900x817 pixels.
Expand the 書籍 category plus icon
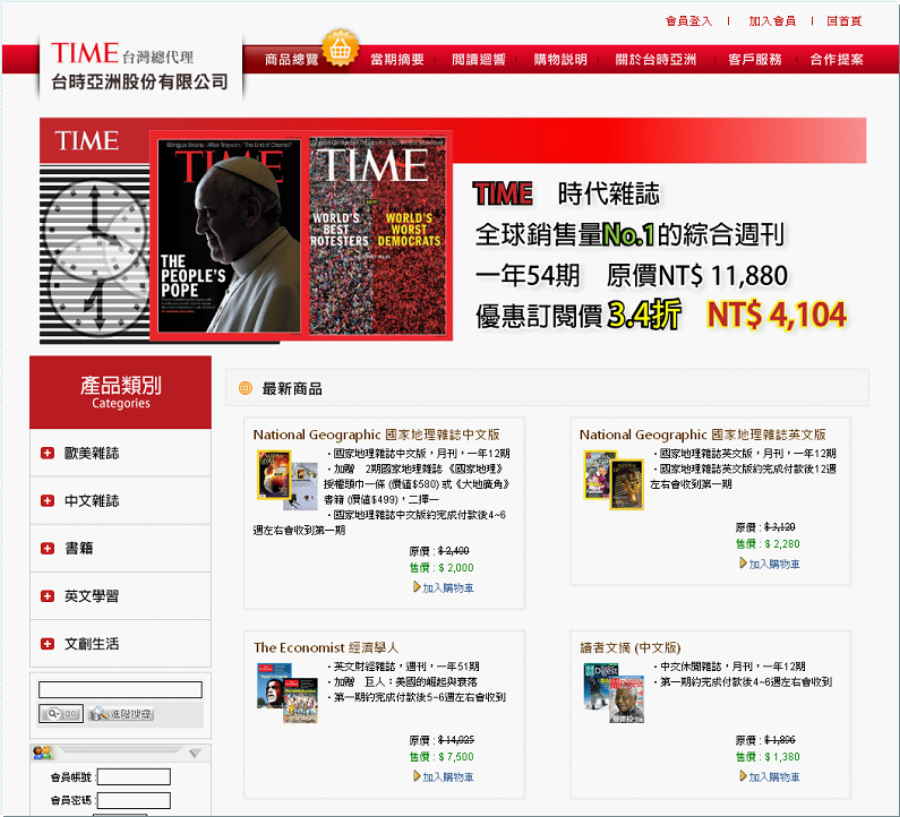pos(47,548)
